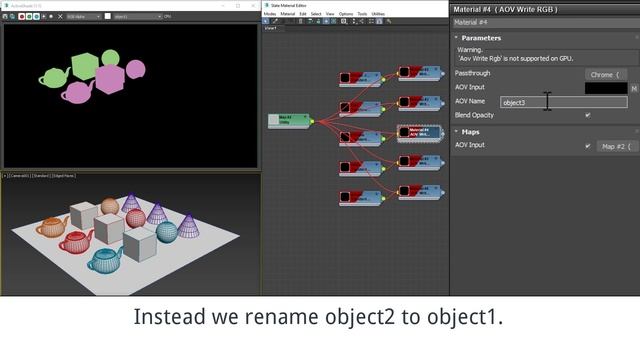Click the white color swatch in ActiveShade toolbar
Viewport: 640px width, 360px height.
tap(107, 16)
